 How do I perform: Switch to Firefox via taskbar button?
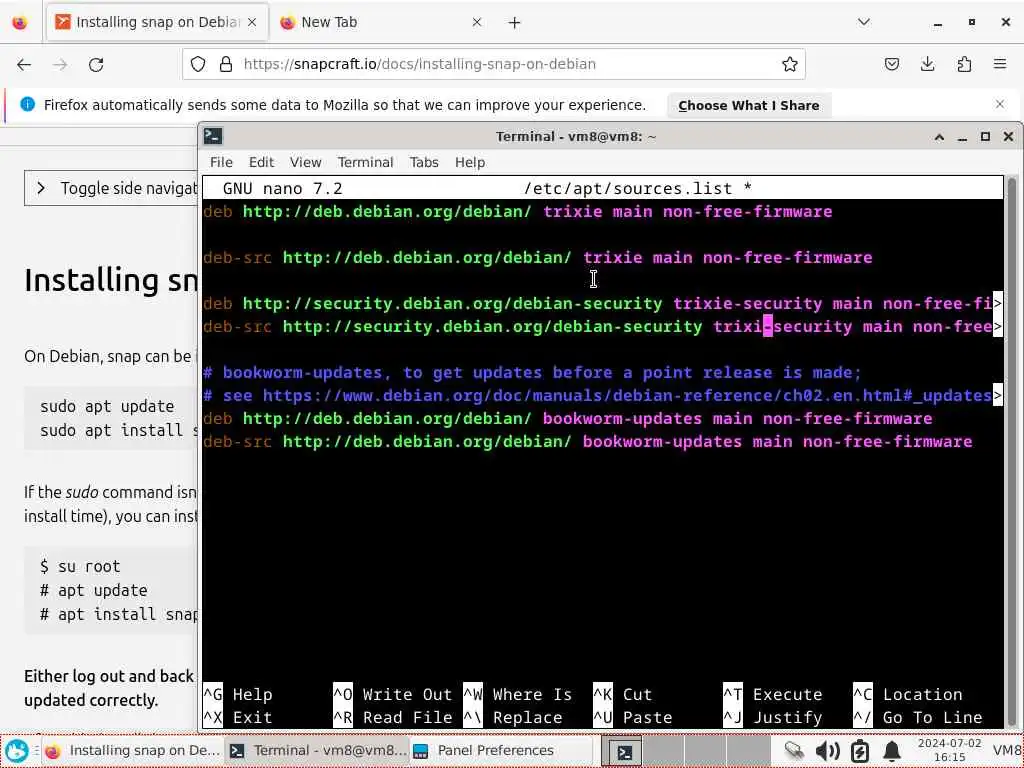pyautogui.click(x=133, y=750)
